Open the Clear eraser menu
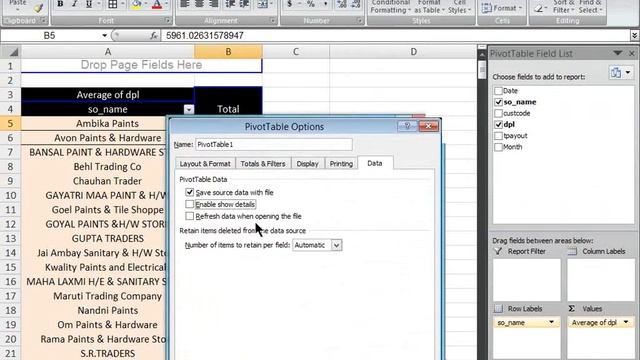The image size is (640, 360). point(540,7)
